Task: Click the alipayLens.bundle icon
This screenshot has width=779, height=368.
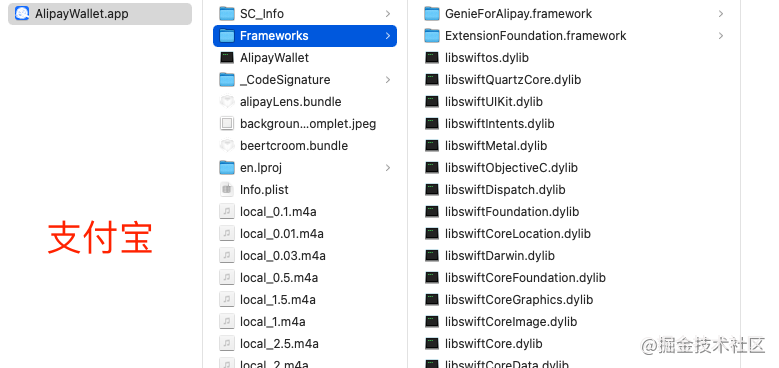Action: coord(227,102)
